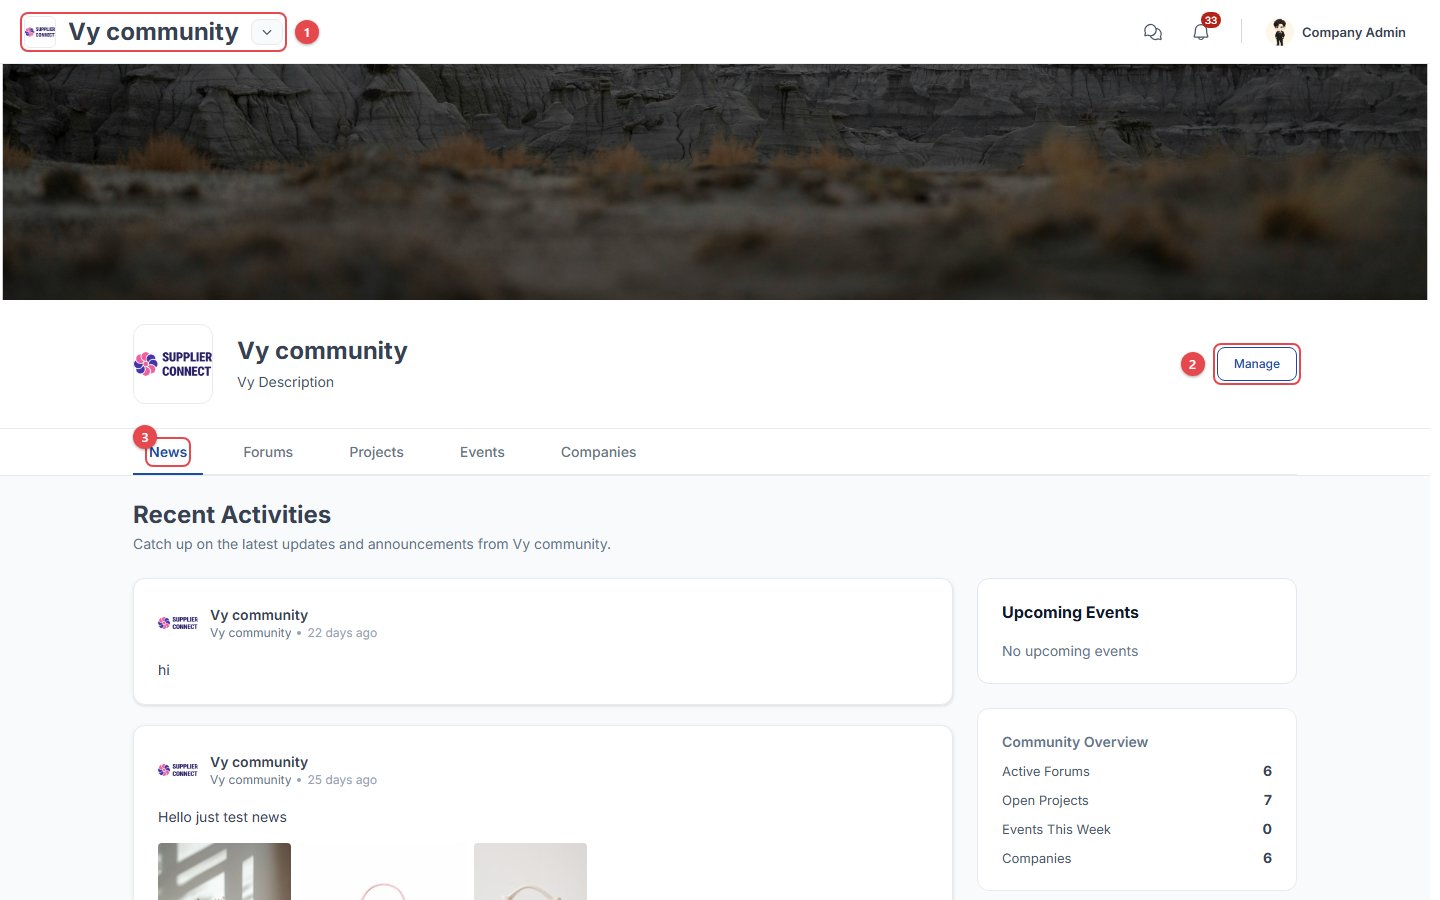1440x900 pixels.
Task: Click the 'Active Forums' row label
Action: tap(1046, 771)
